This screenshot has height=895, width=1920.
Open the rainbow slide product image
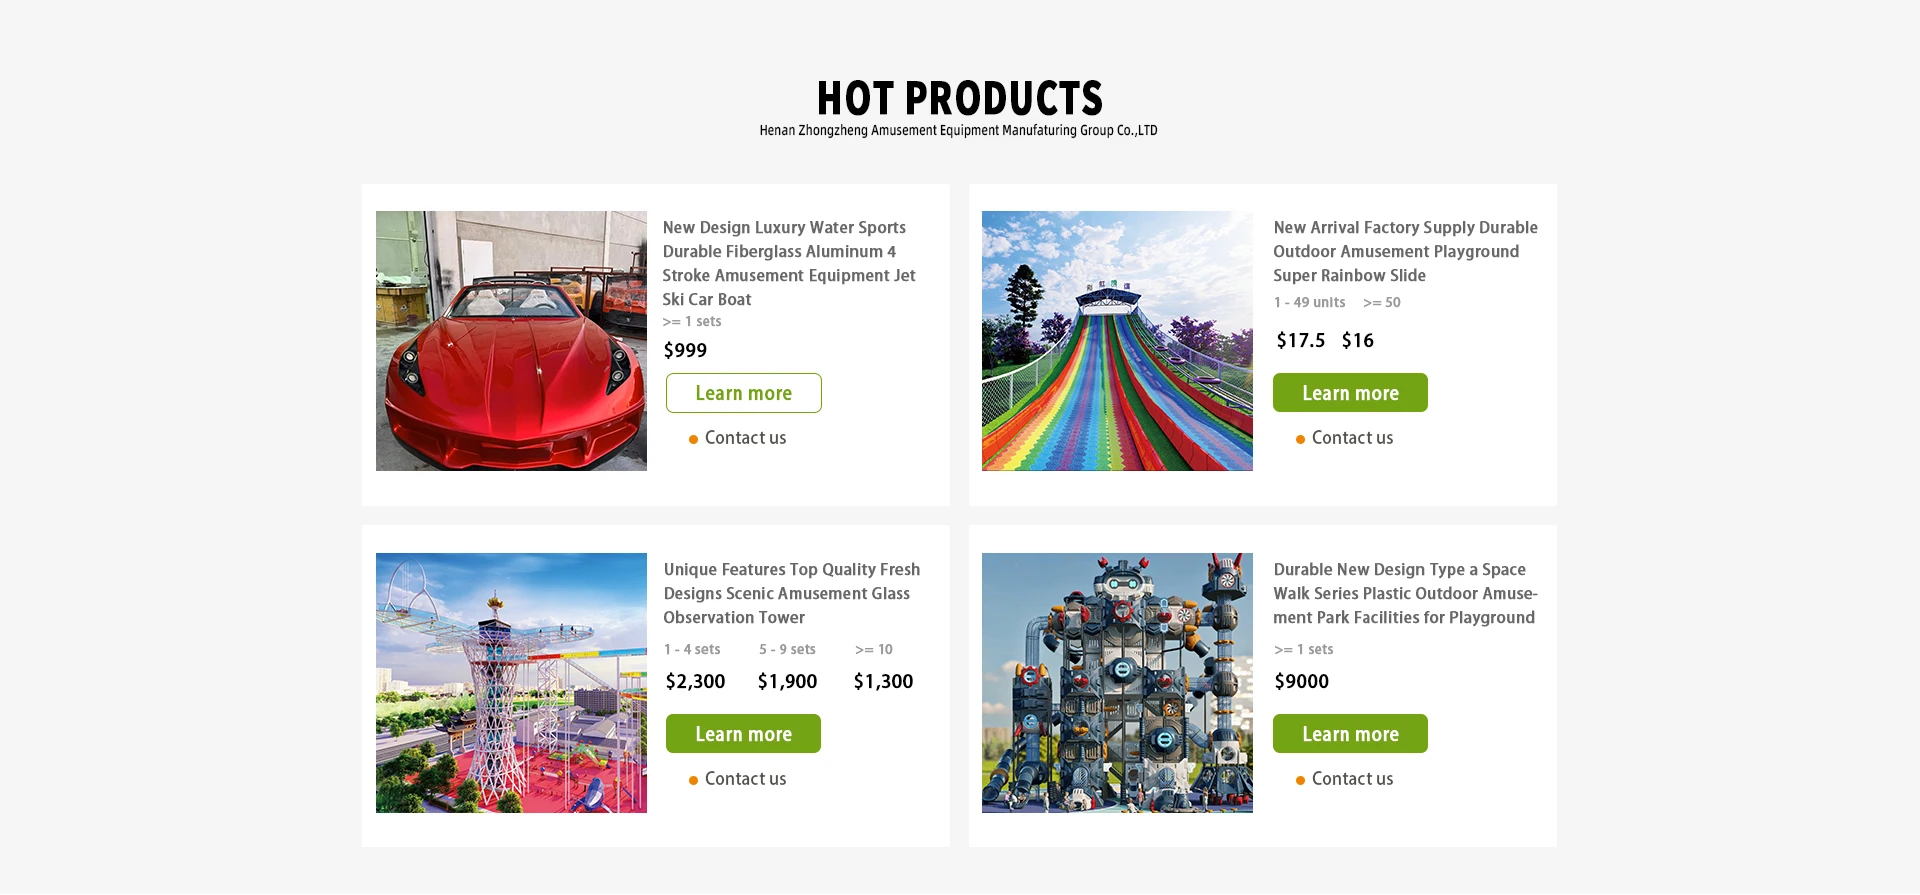click(x=1117, y=341)
